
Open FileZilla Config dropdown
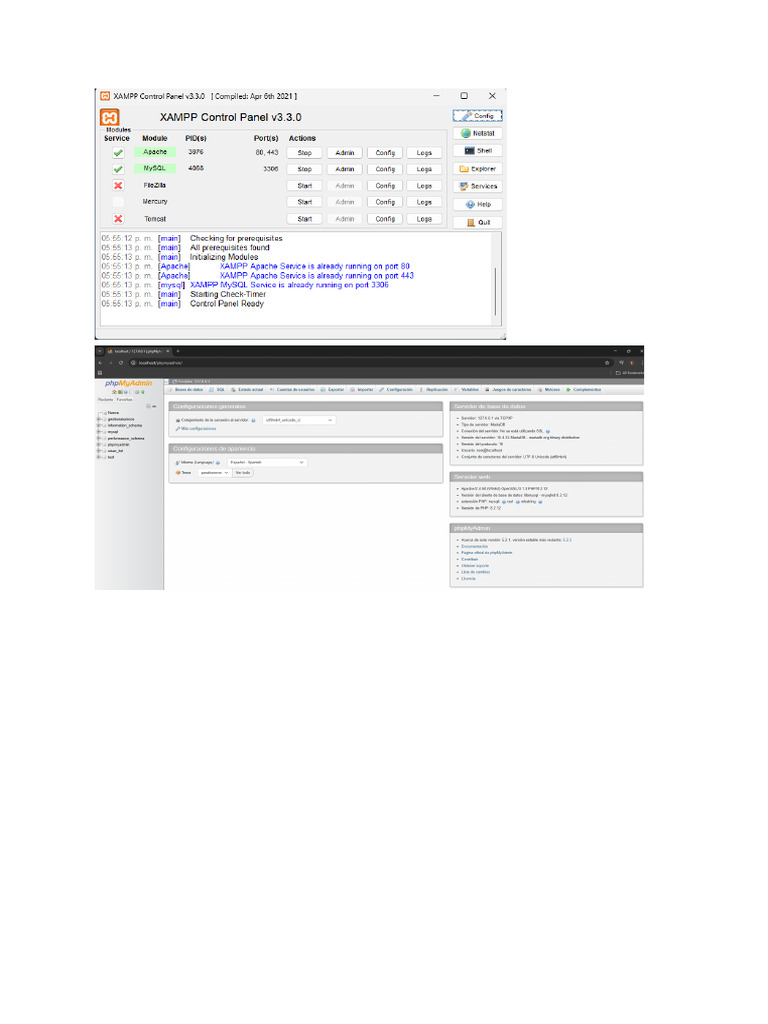click(x=385, y=185)
